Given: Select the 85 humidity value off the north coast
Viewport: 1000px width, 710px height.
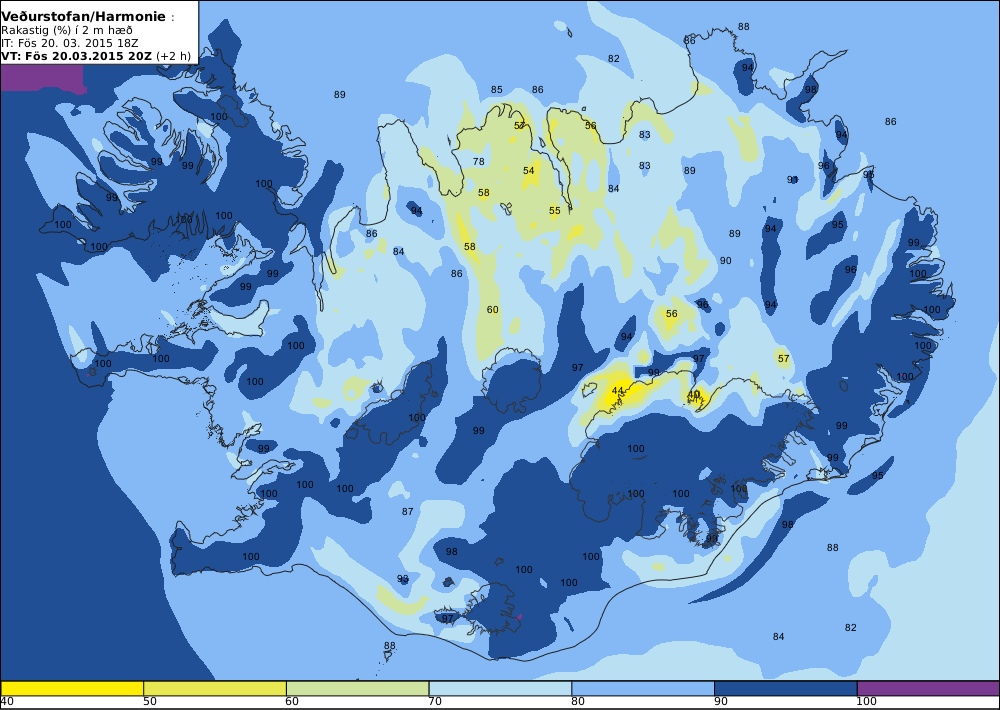Looking at the screenshot, I should (x=497, y=90).
